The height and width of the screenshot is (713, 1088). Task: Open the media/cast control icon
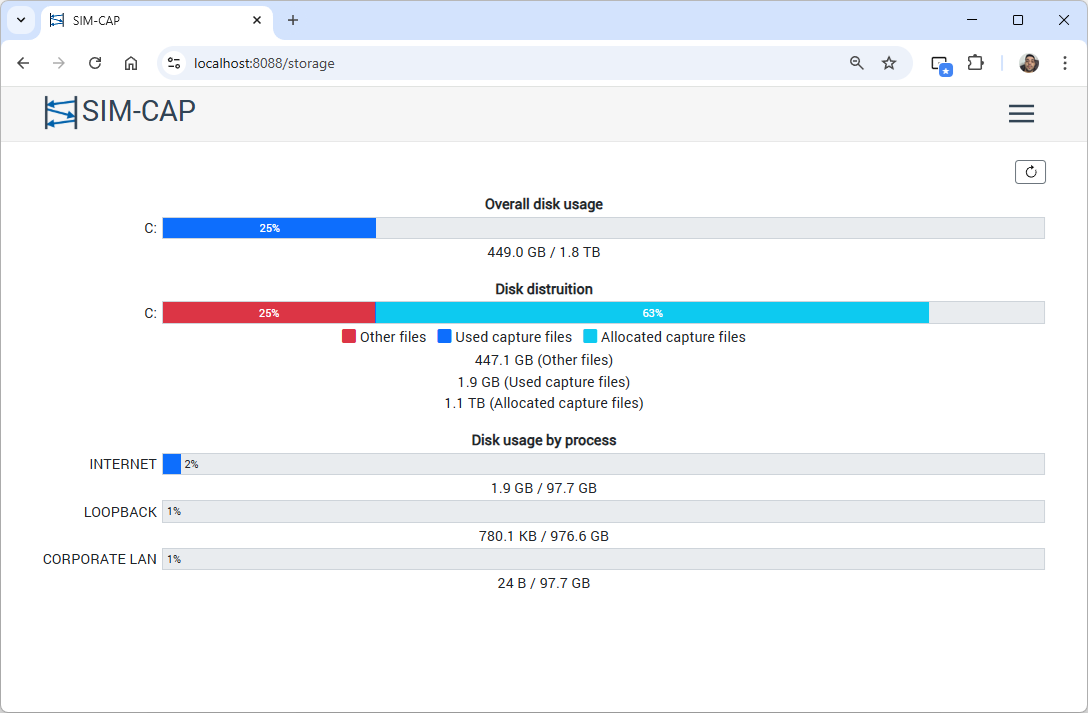click(x=940, y=63)
